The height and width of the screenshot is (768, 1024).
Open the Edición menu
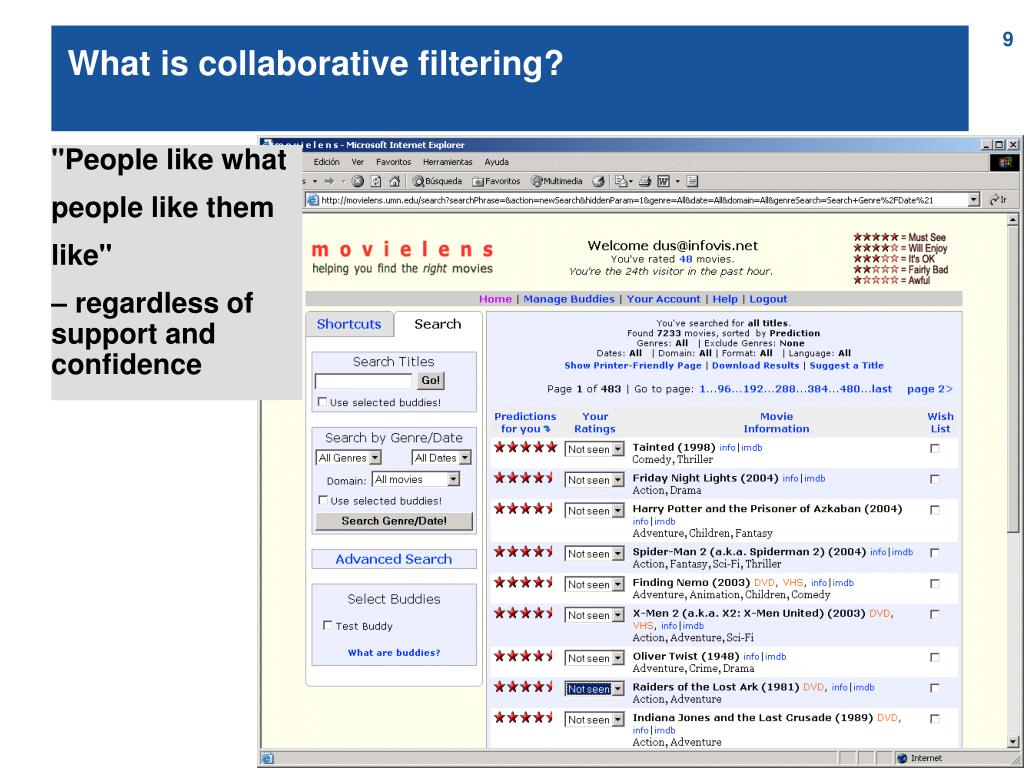[x=327, y=162]
